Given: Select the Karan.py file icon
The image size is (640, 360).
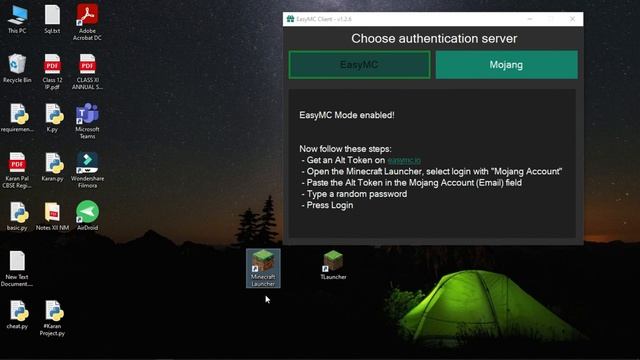Looking at the screenshot, I should point(52,167).
